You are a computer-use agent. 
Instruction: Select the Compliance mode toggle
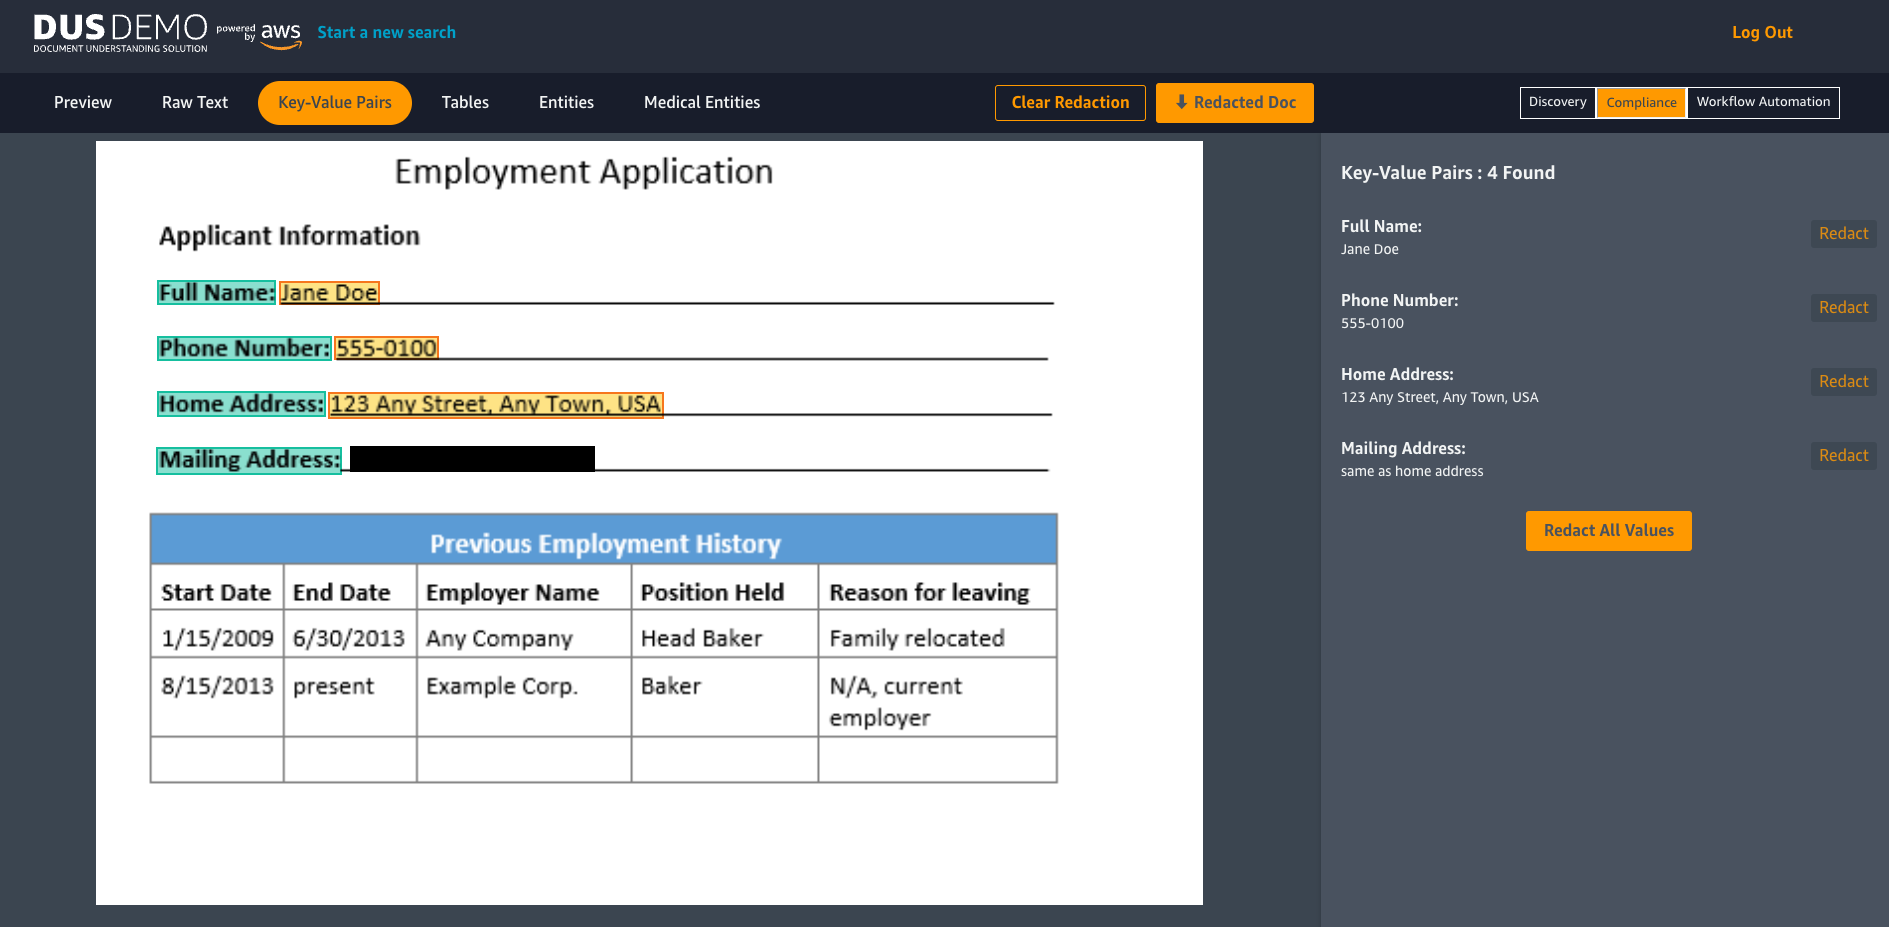(x=1641, y=102)
